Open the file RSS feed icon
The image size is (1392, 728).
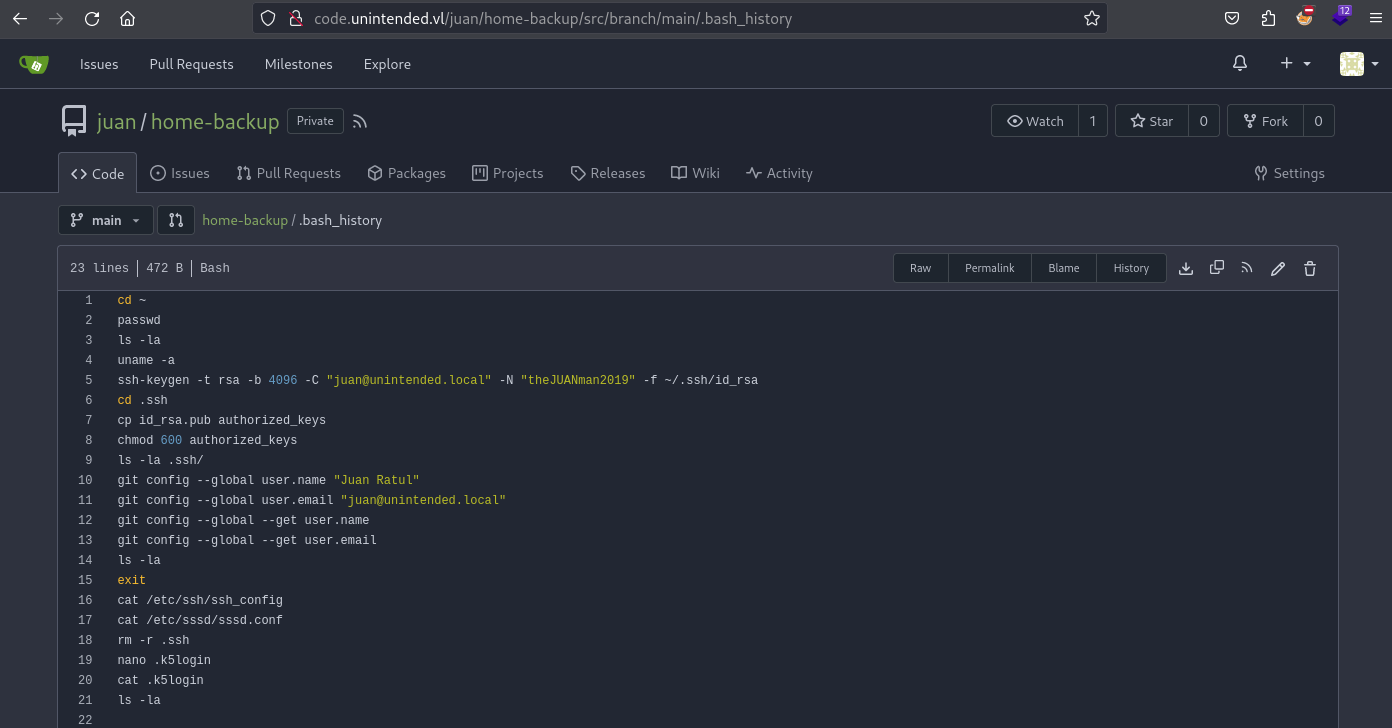coord(1247,268)
